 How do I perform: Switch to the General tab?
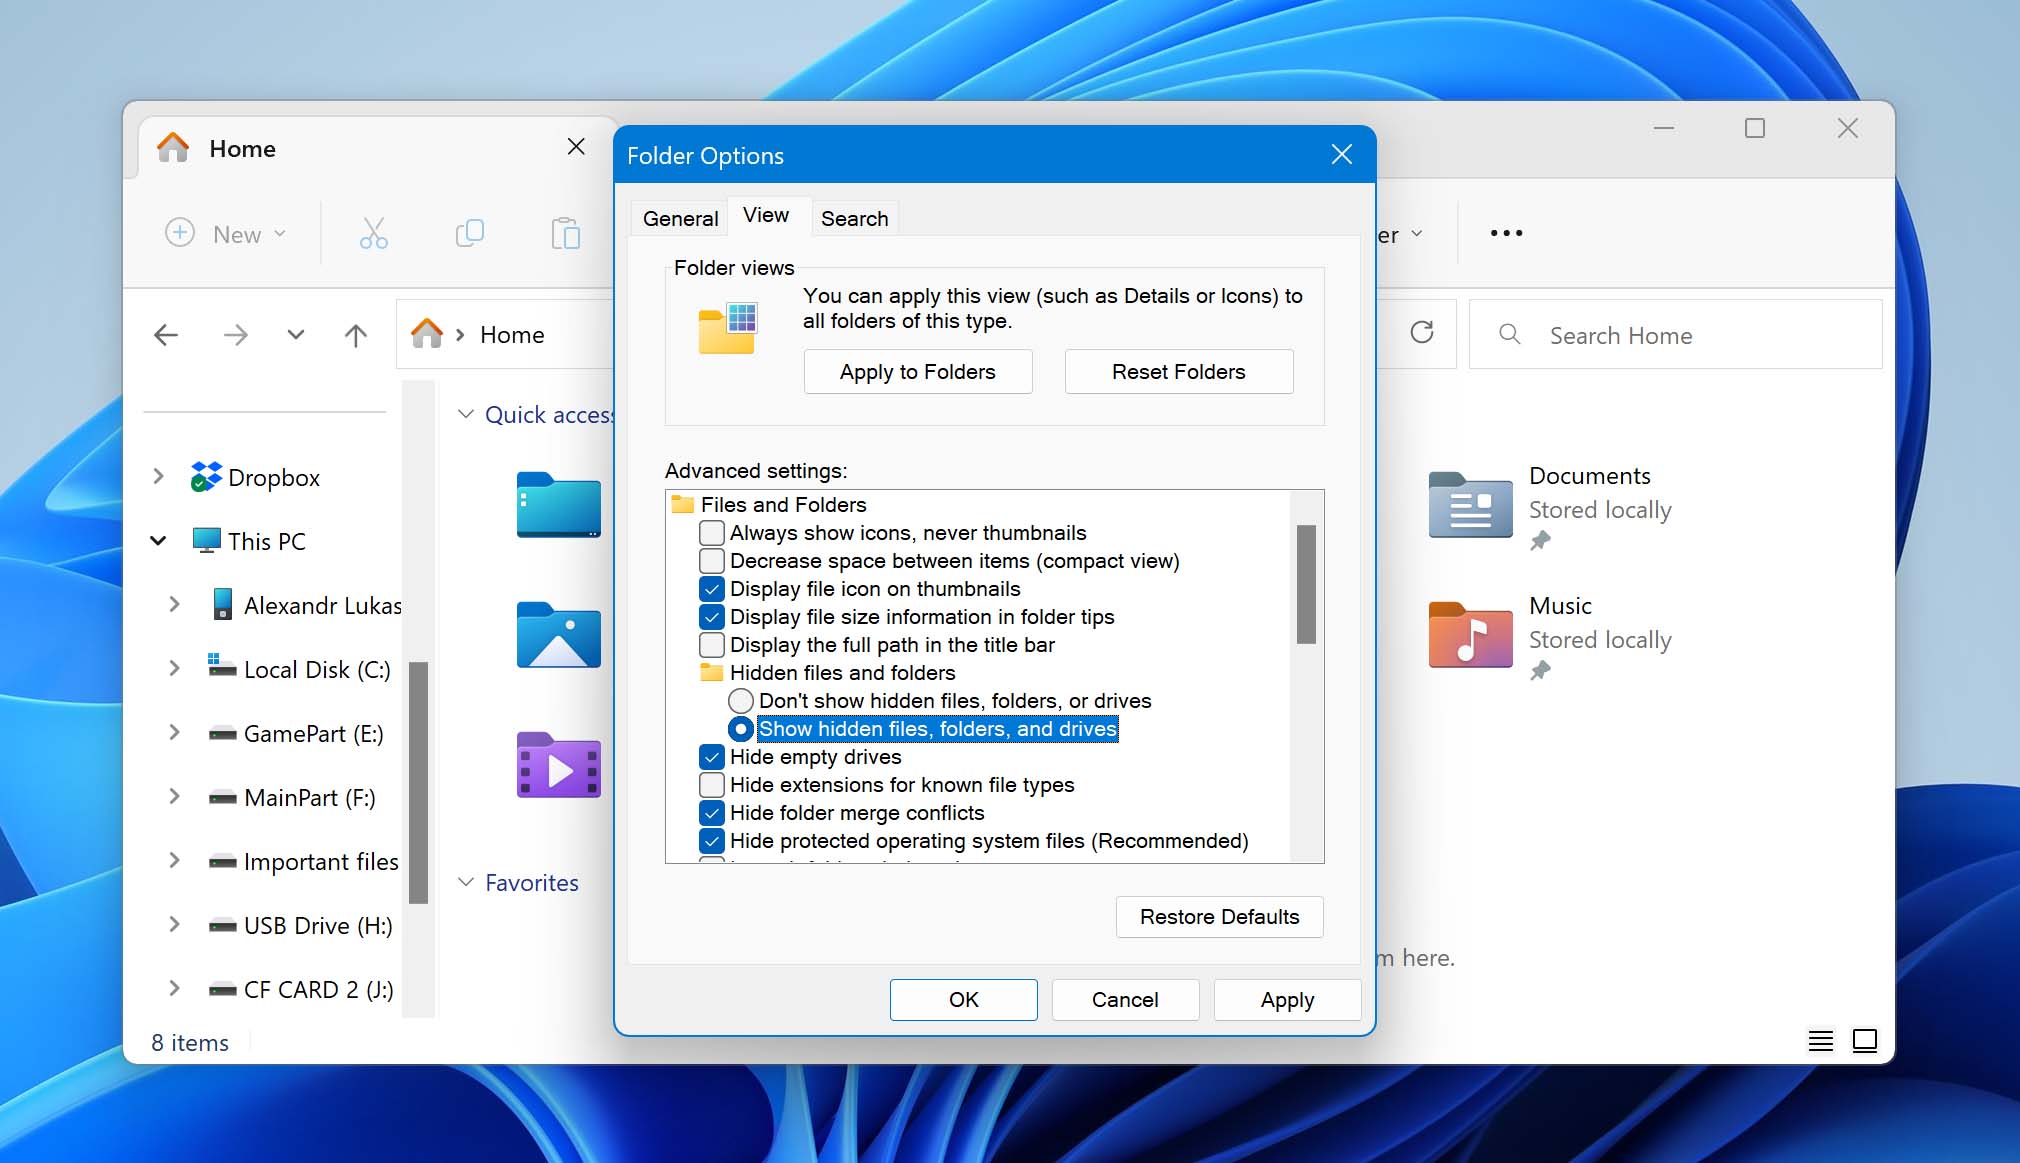click(678, 218)
